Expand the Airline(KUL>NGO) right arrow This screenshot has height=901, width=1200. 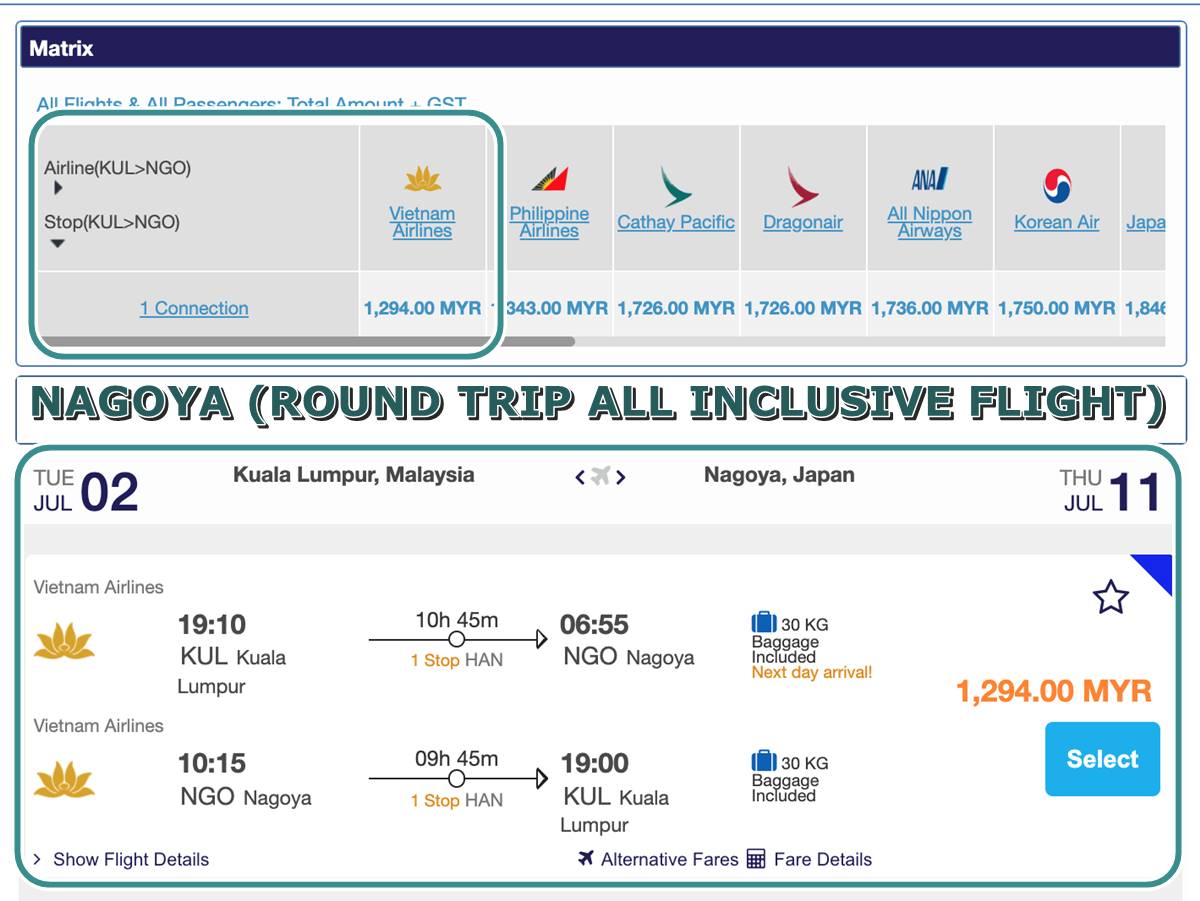point(58,188)
